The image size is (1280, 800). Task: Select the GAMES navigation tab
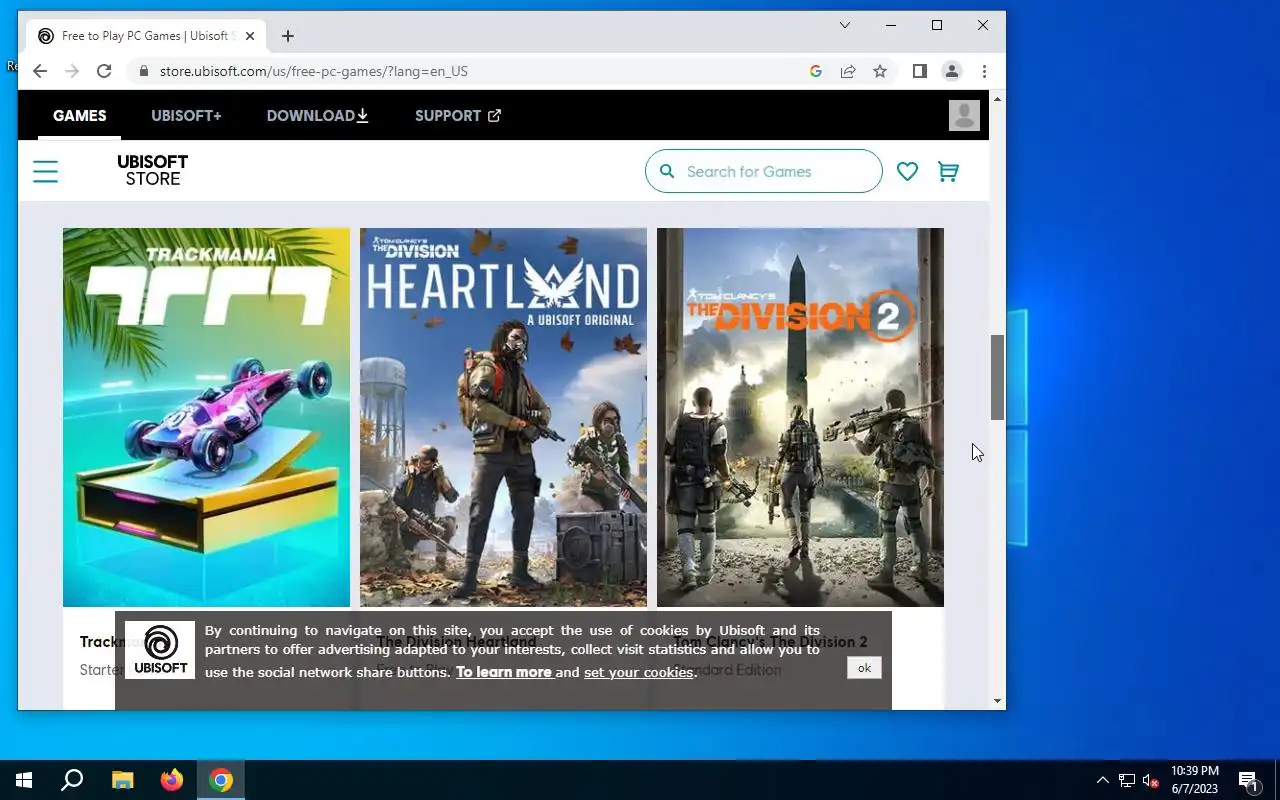[80, 116]
